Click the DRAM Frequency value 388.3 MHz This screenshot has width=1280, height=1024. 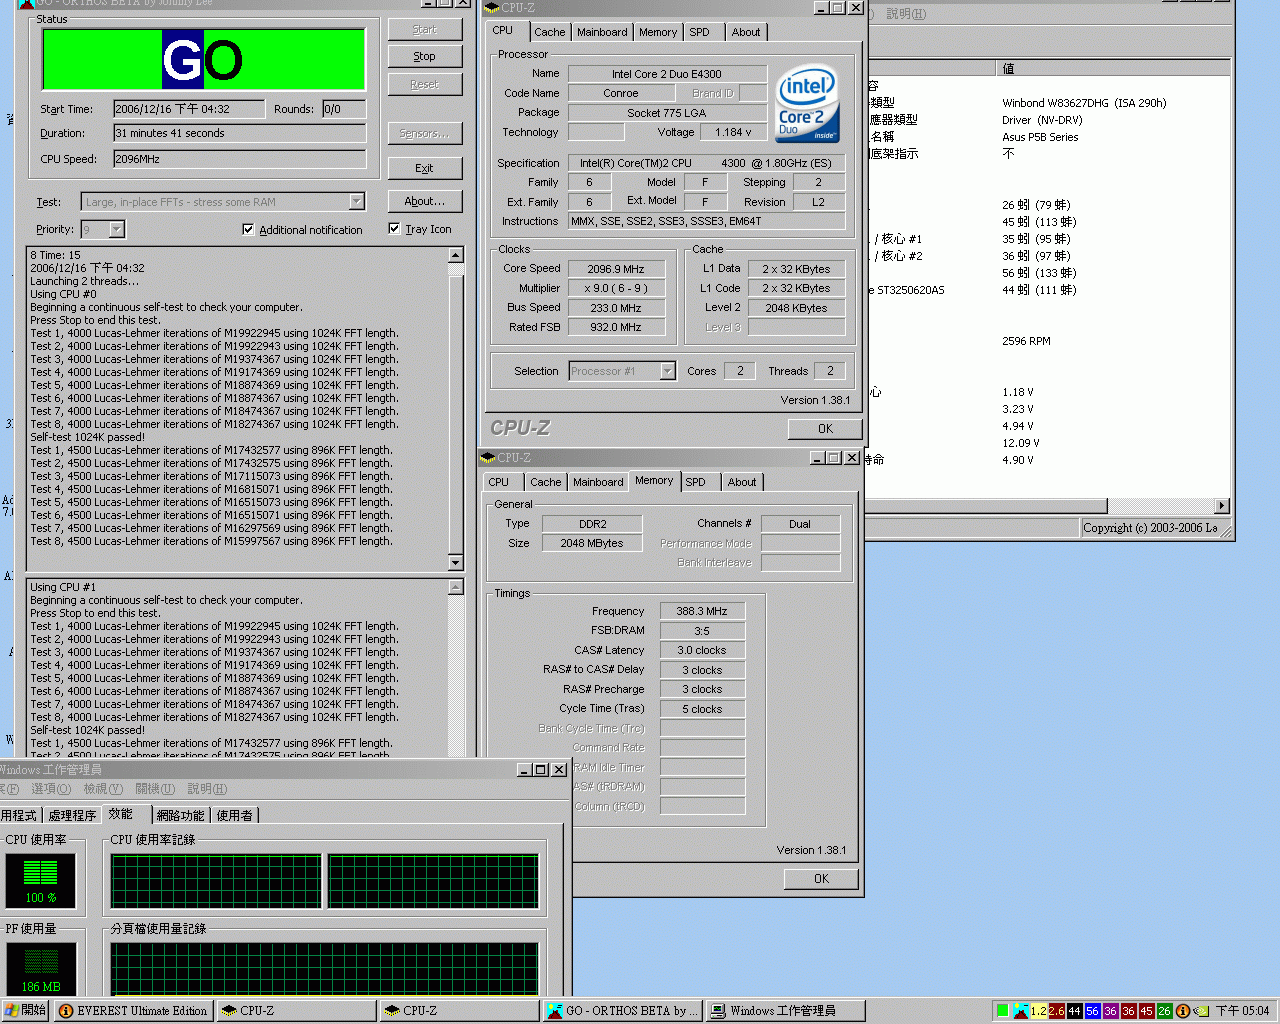point(702,611)
